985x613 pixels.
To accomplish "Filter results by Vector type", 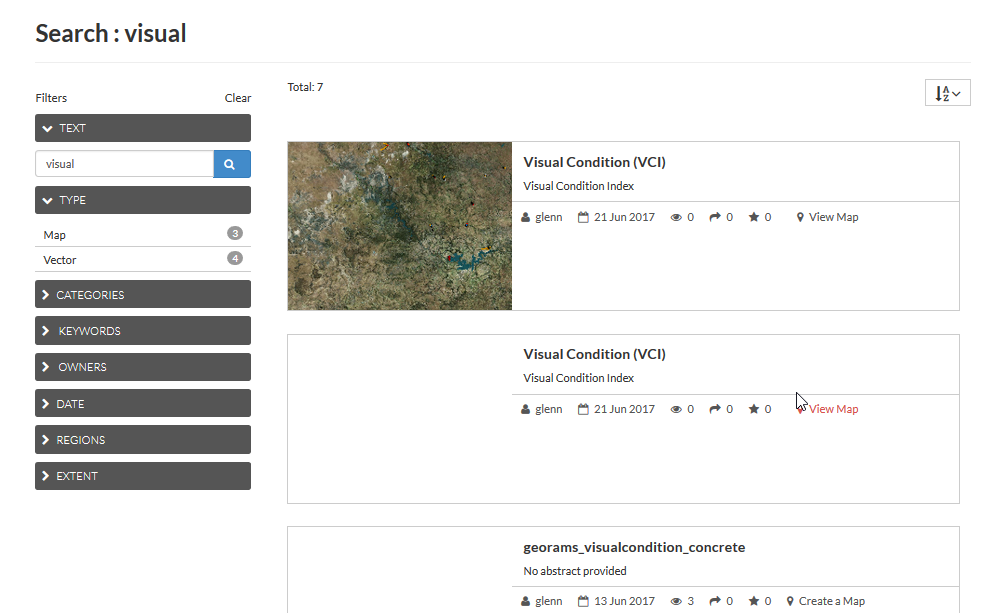I will click(60, 260).
